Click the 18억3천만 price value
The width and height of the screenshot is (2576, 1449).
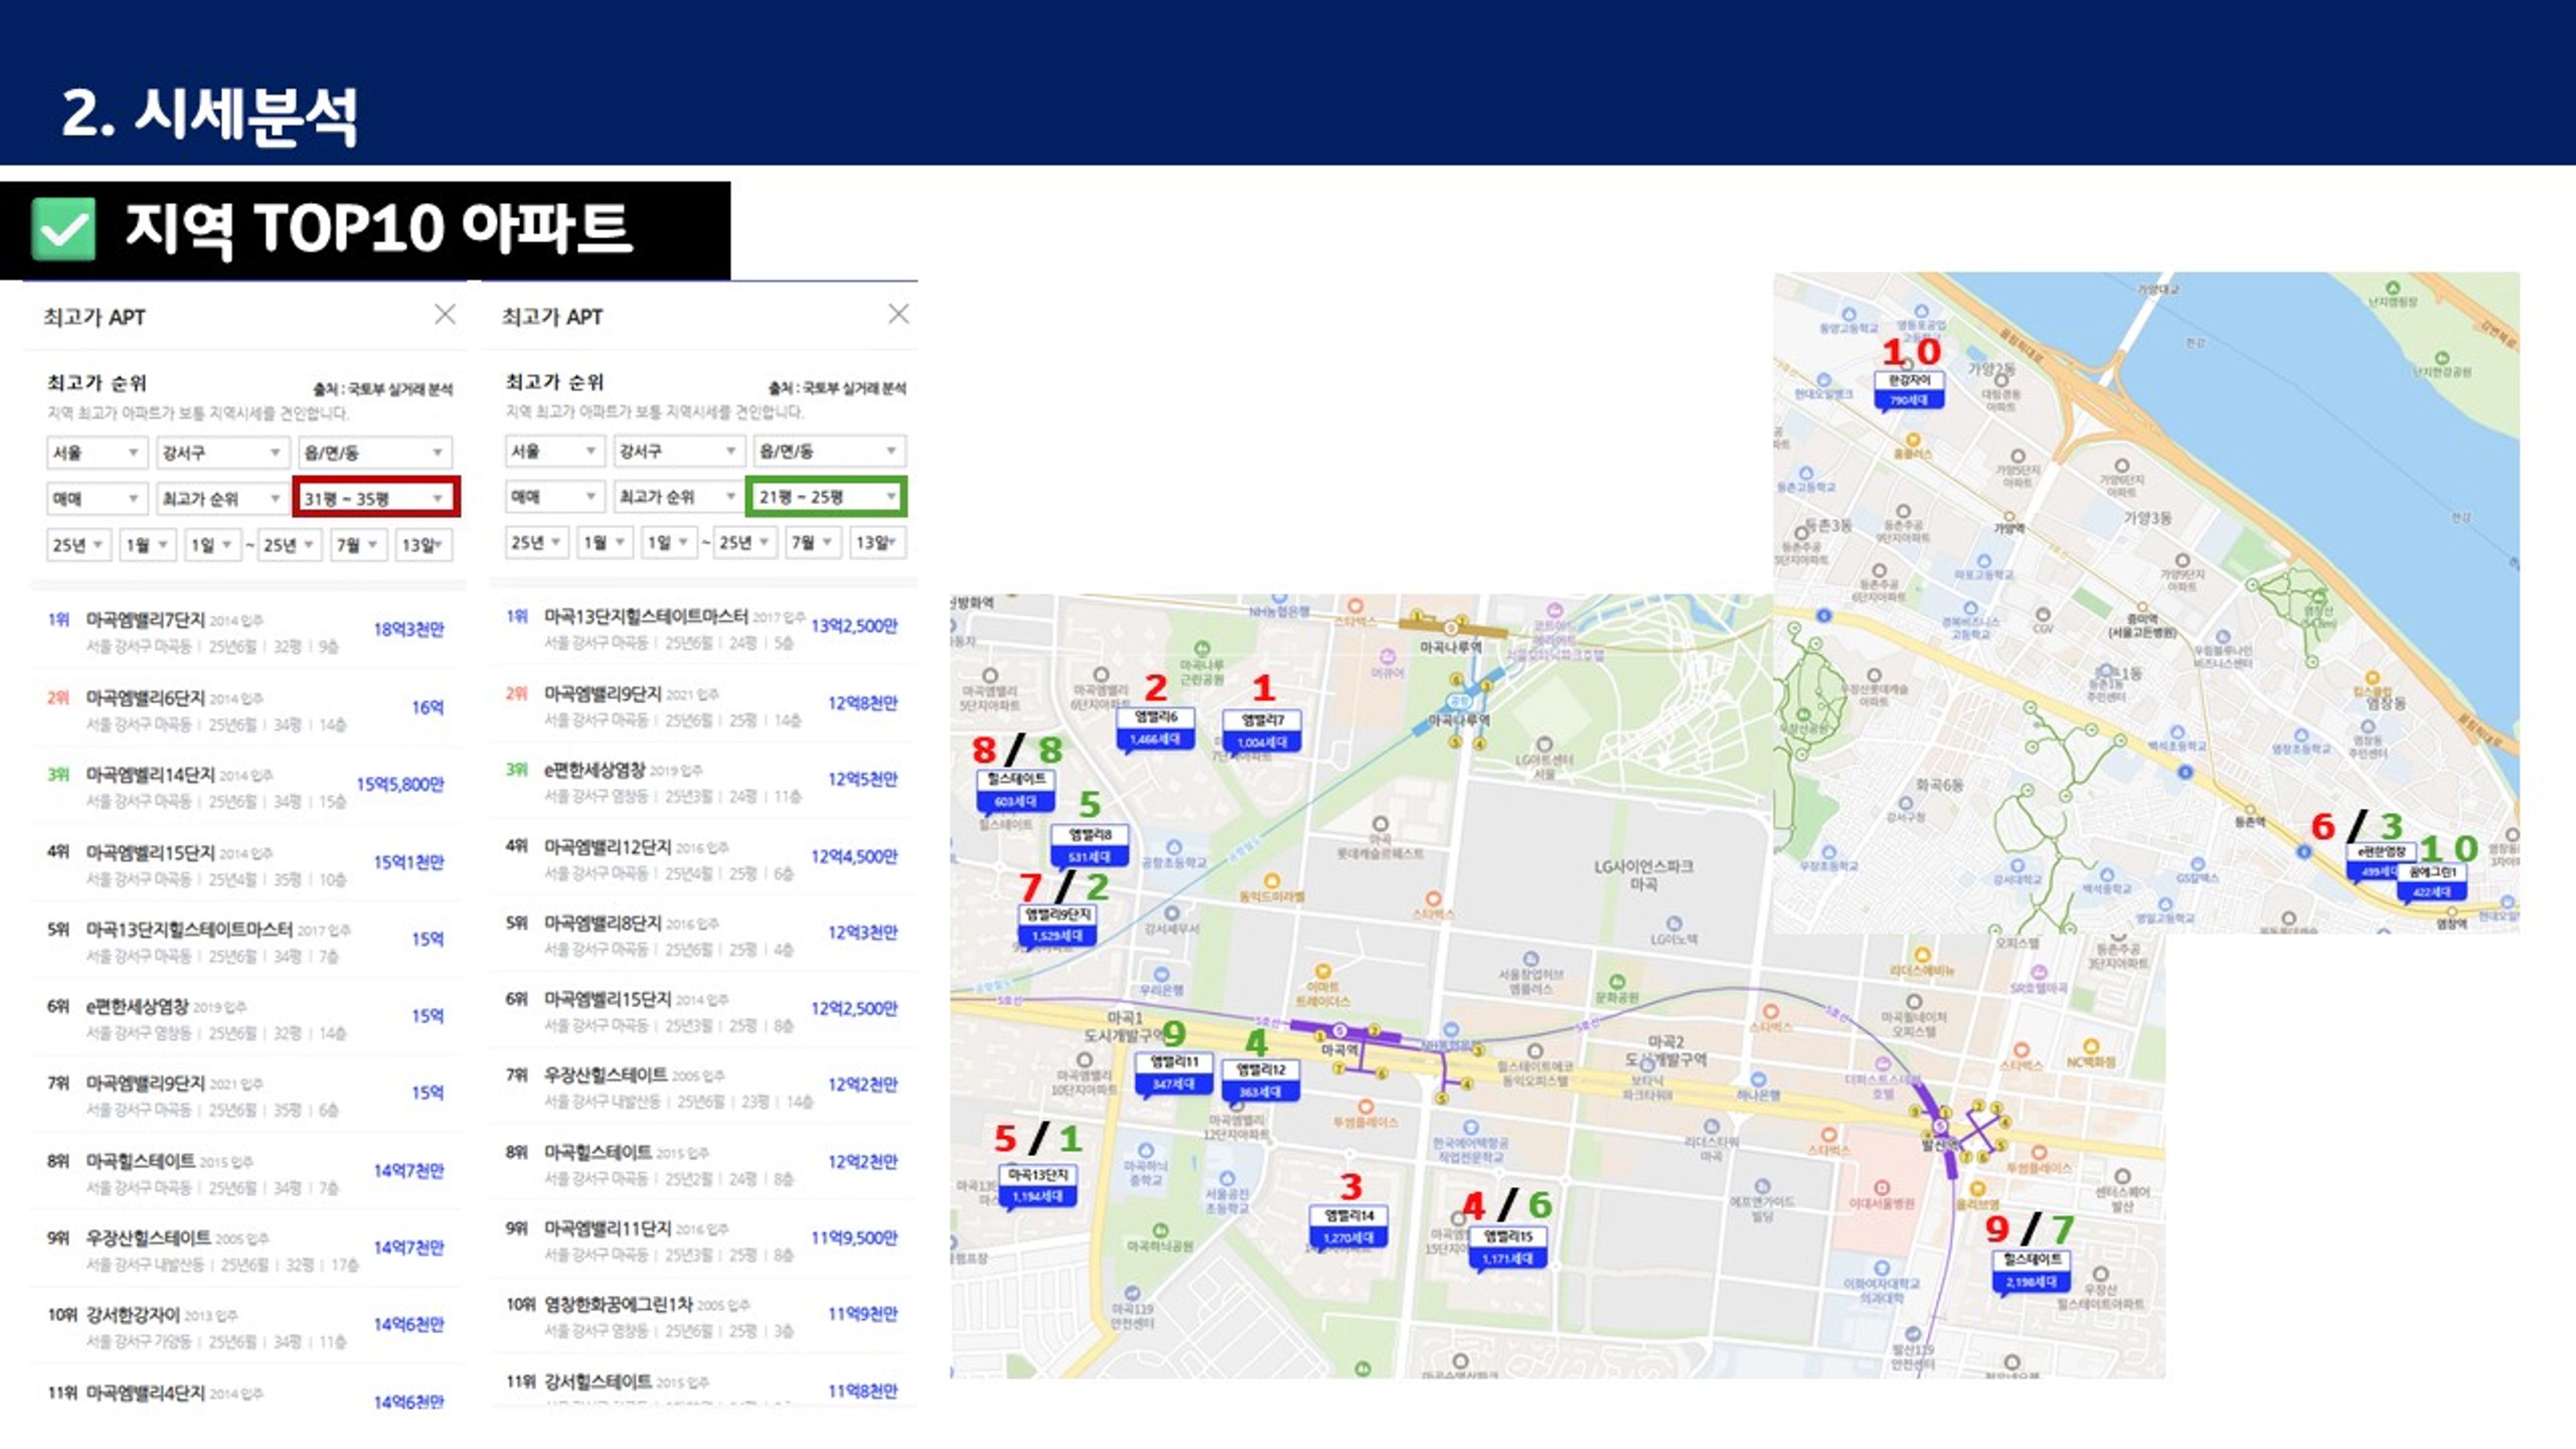click(x=408, y=629)
